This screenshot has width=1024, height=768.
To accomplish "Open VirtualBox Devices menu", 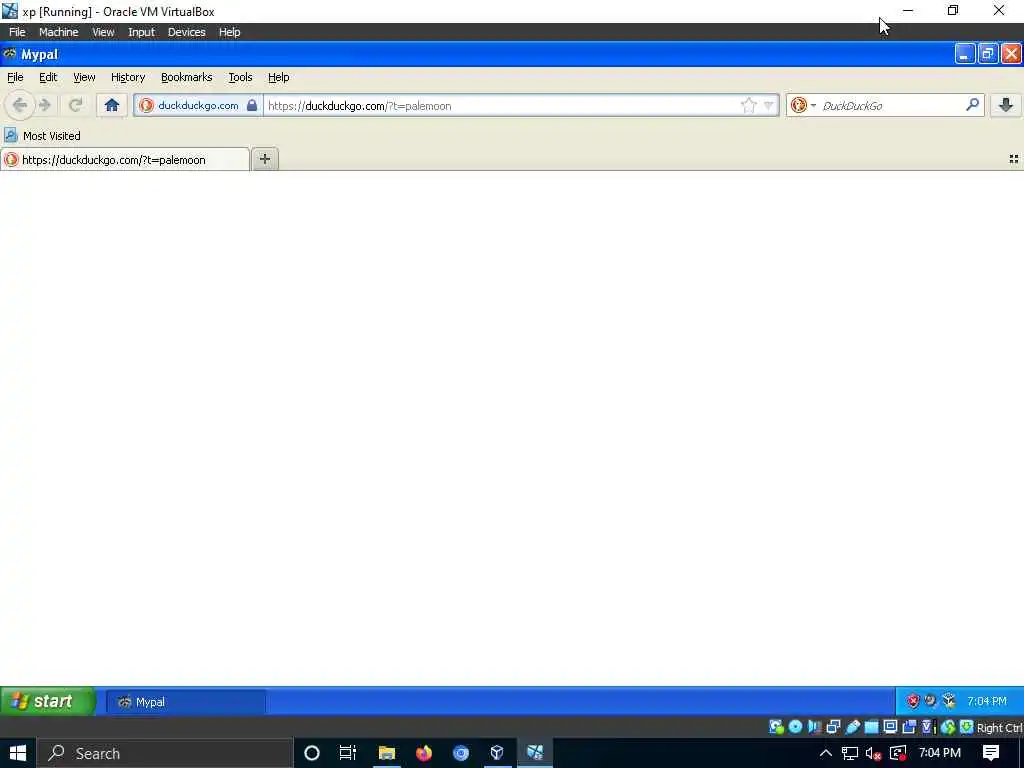I will [186, 32].
